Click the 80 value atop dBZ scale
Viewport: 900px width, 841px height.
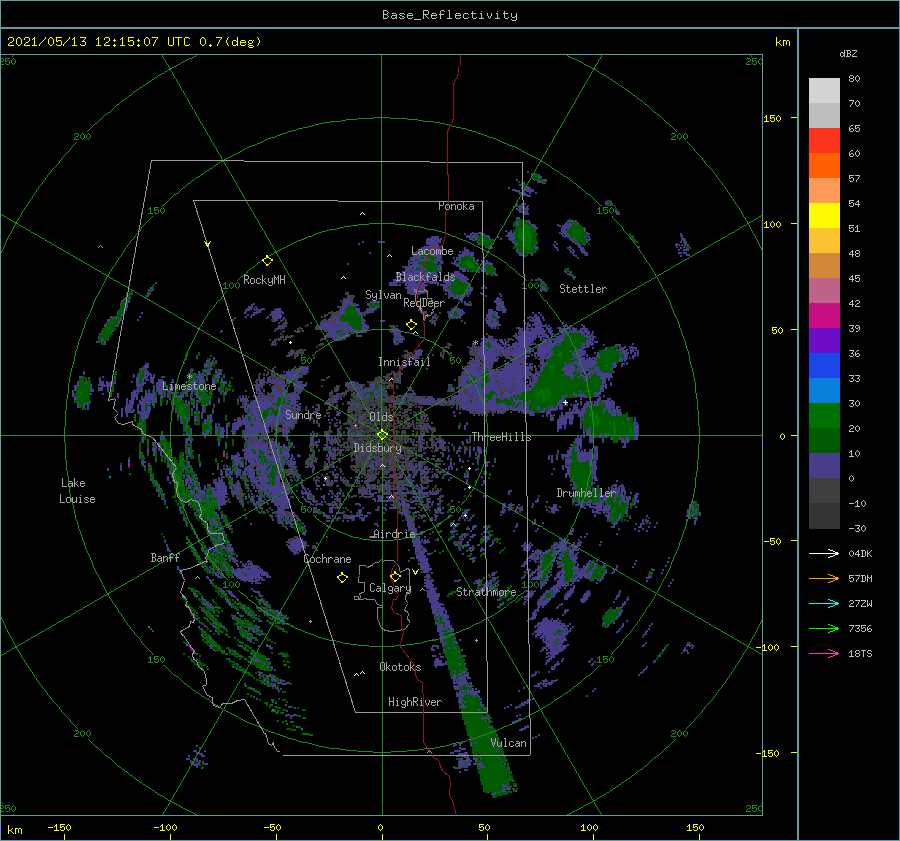tap(854, 79)
